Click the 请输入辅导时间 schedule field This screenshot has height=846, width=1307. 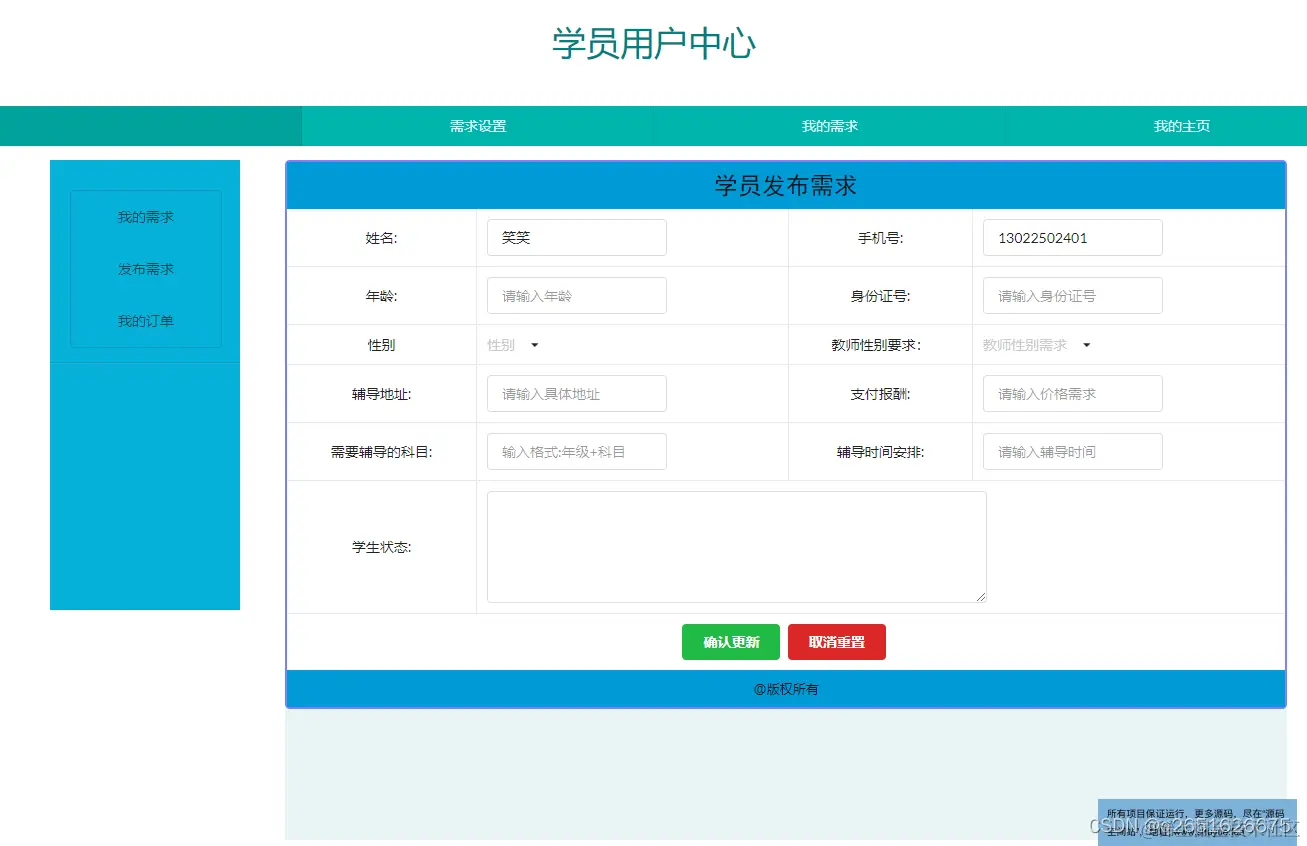[1071, 451]
